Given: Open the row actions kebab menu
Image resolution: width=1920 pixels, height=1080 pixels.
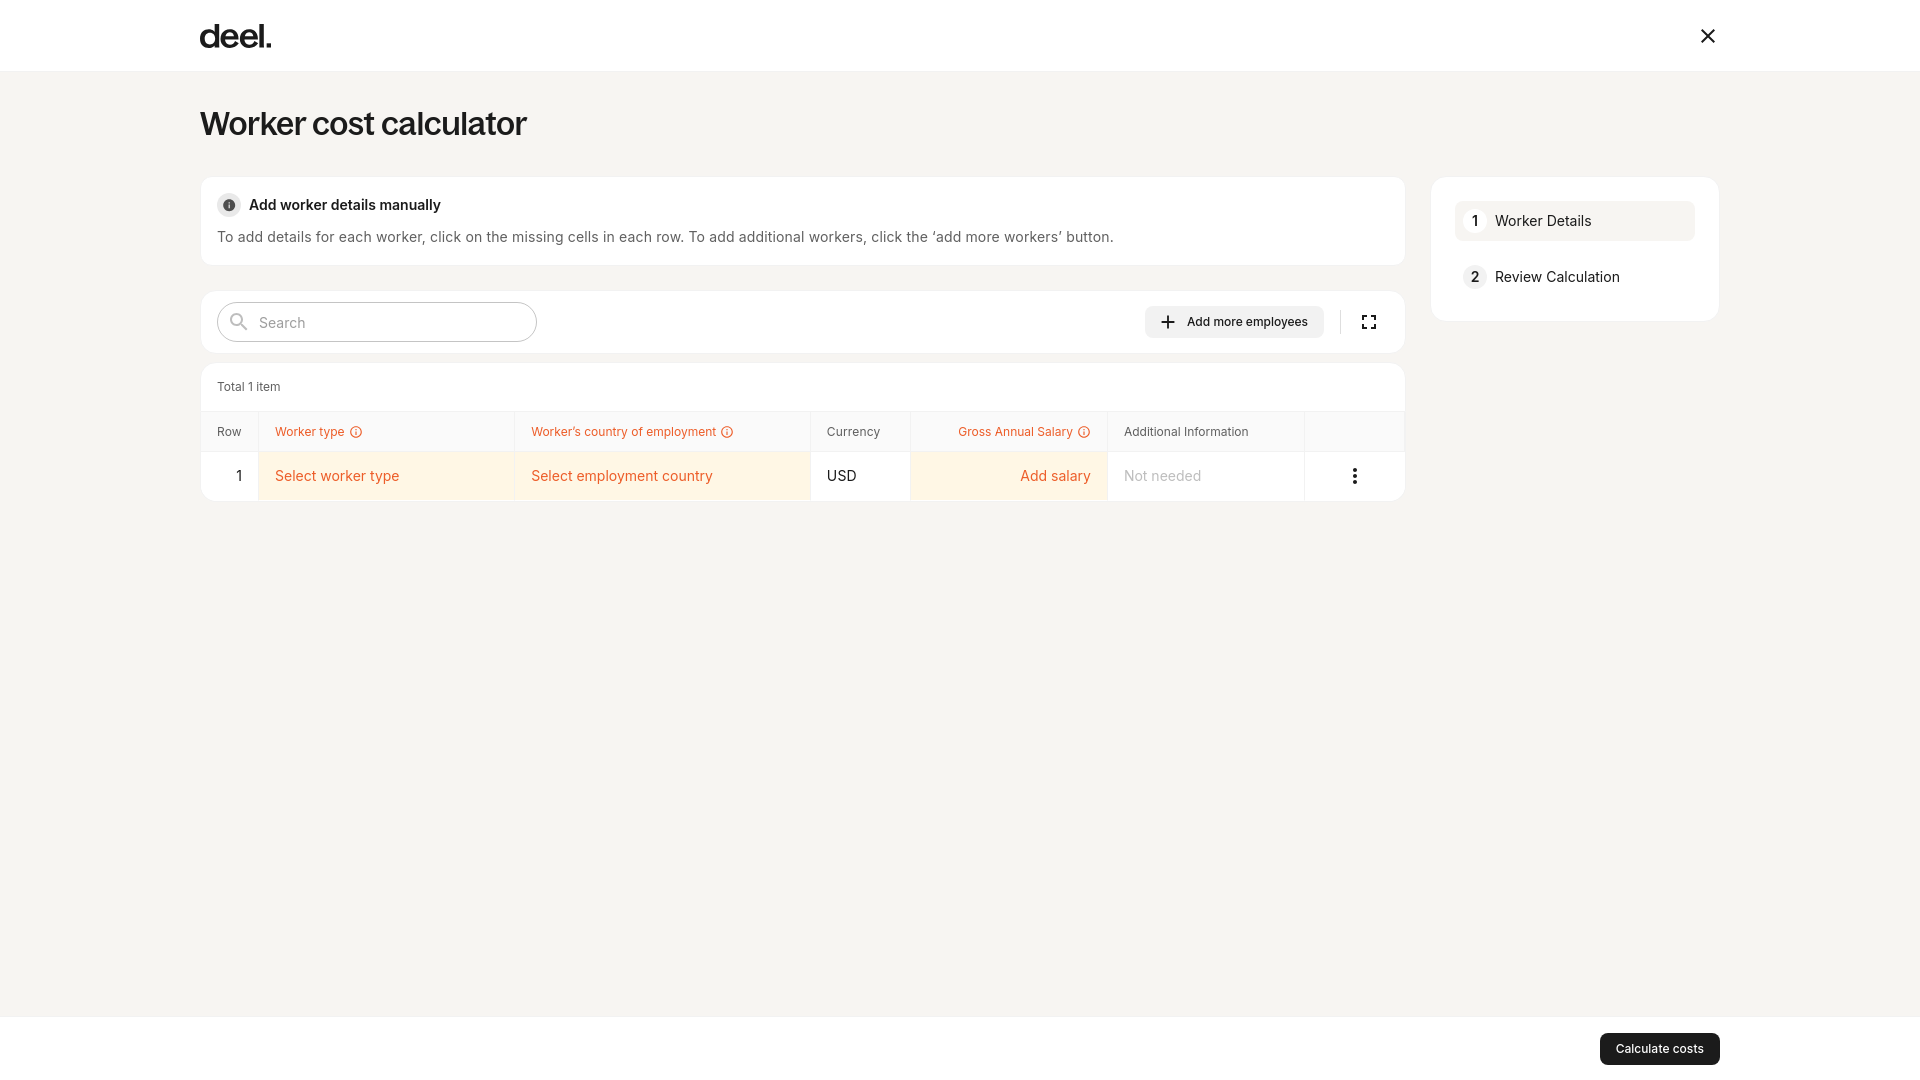Looking at the screenshot, I should click(1354, 475).
